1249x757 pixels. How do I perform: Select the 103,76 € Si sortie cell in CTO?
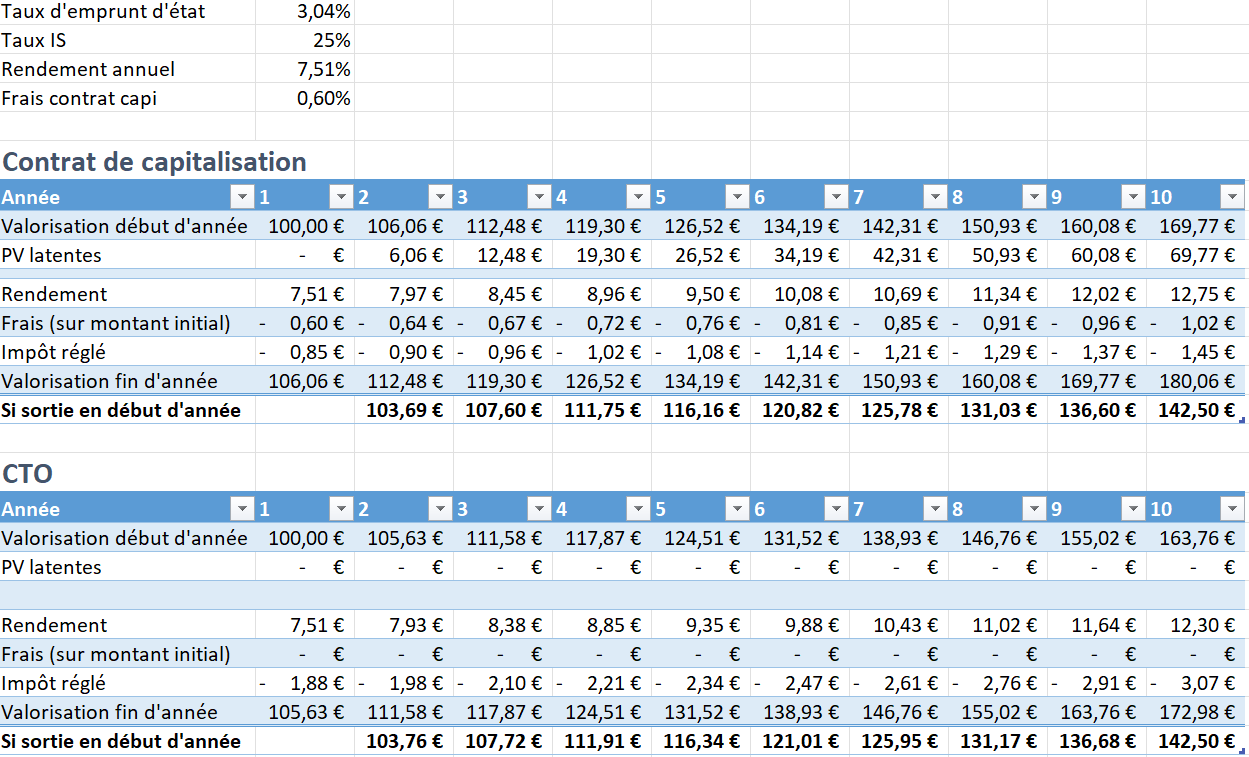click(x=405, y=741)
